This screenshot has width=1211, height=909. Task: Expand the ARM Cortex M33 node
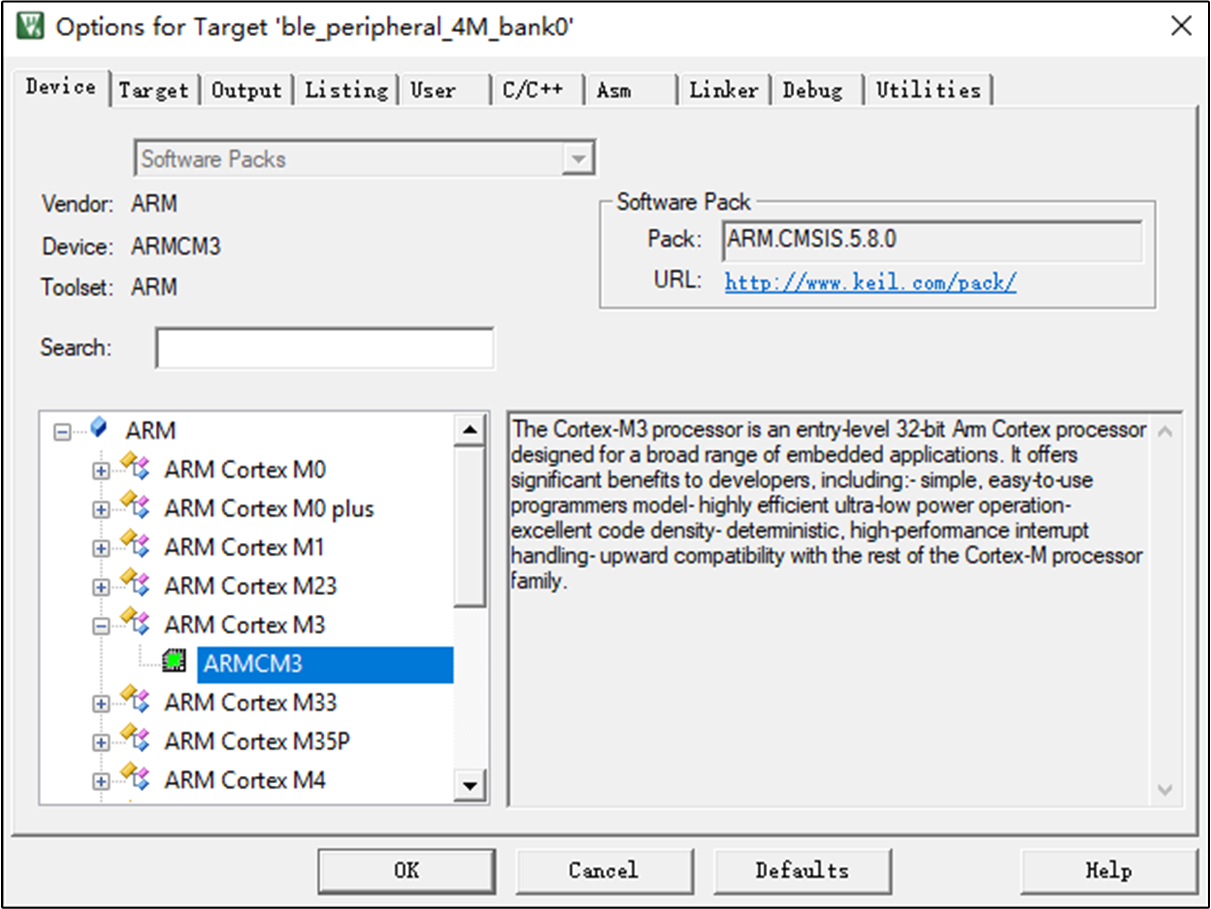101,704
